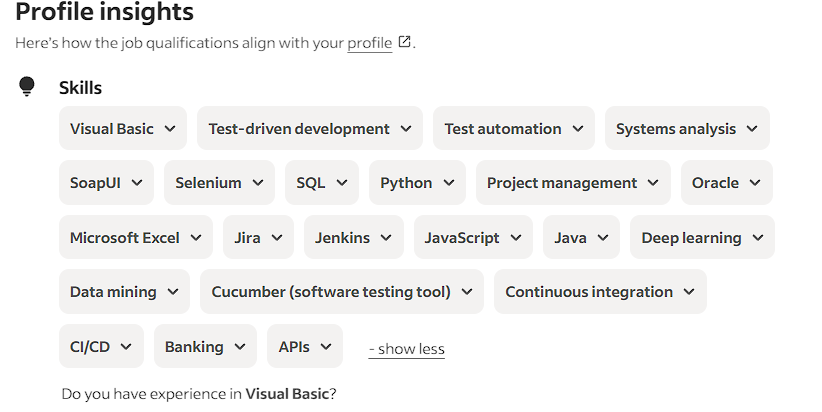822x412 pixels.
Task: Click the external link icon beside profile
Action: (404, 41)
